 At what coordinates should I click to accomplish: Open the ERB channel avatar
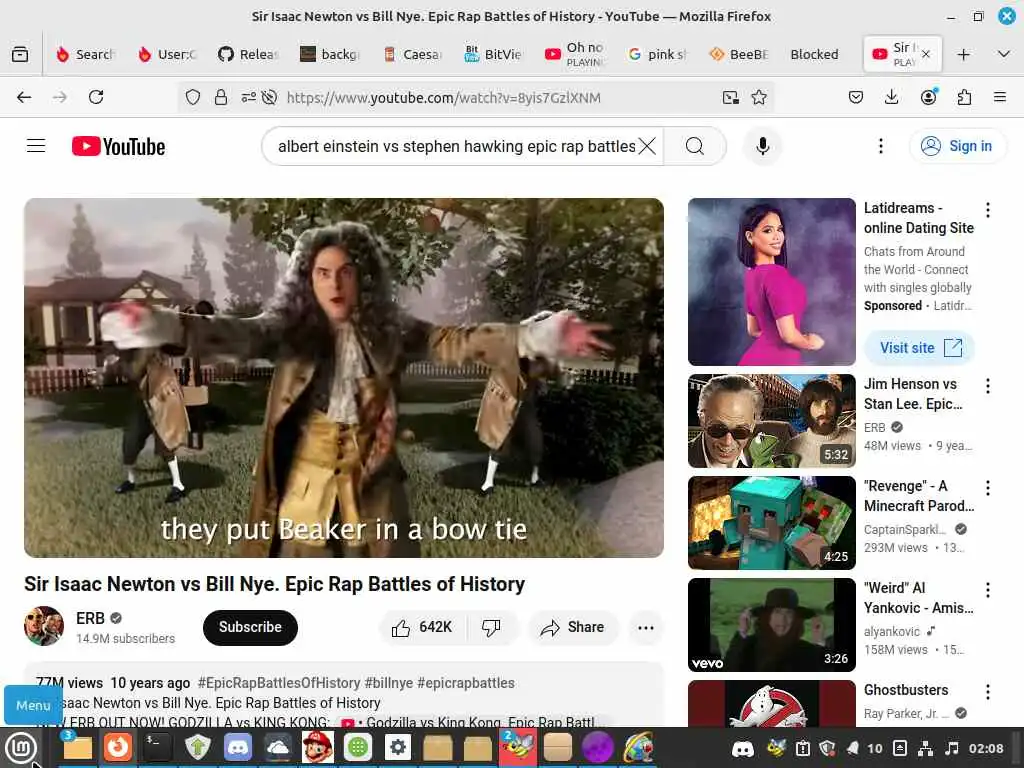point(44,626)
